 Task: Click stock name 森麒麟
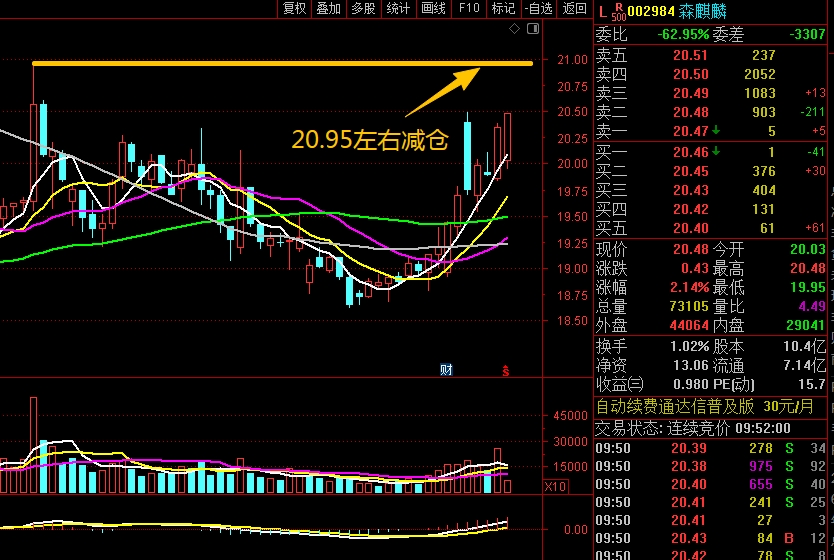coord(703,11)
